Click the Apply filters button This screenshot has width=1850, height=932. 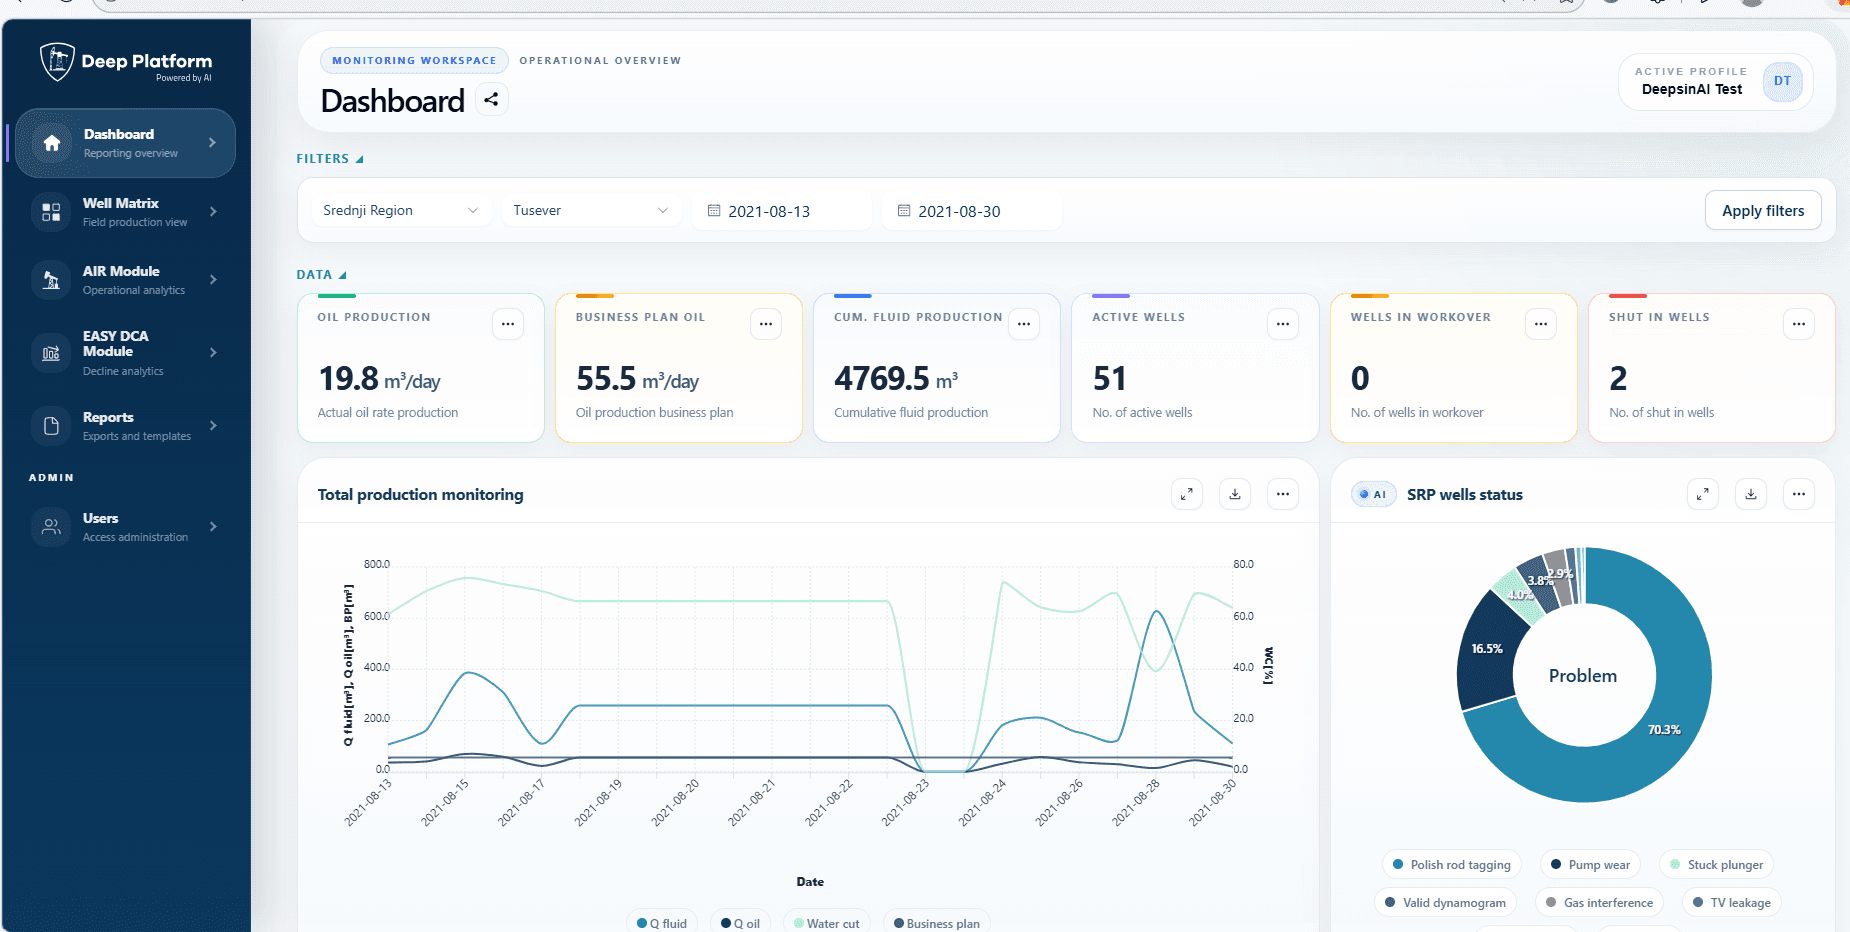[x=1762, y=211]
